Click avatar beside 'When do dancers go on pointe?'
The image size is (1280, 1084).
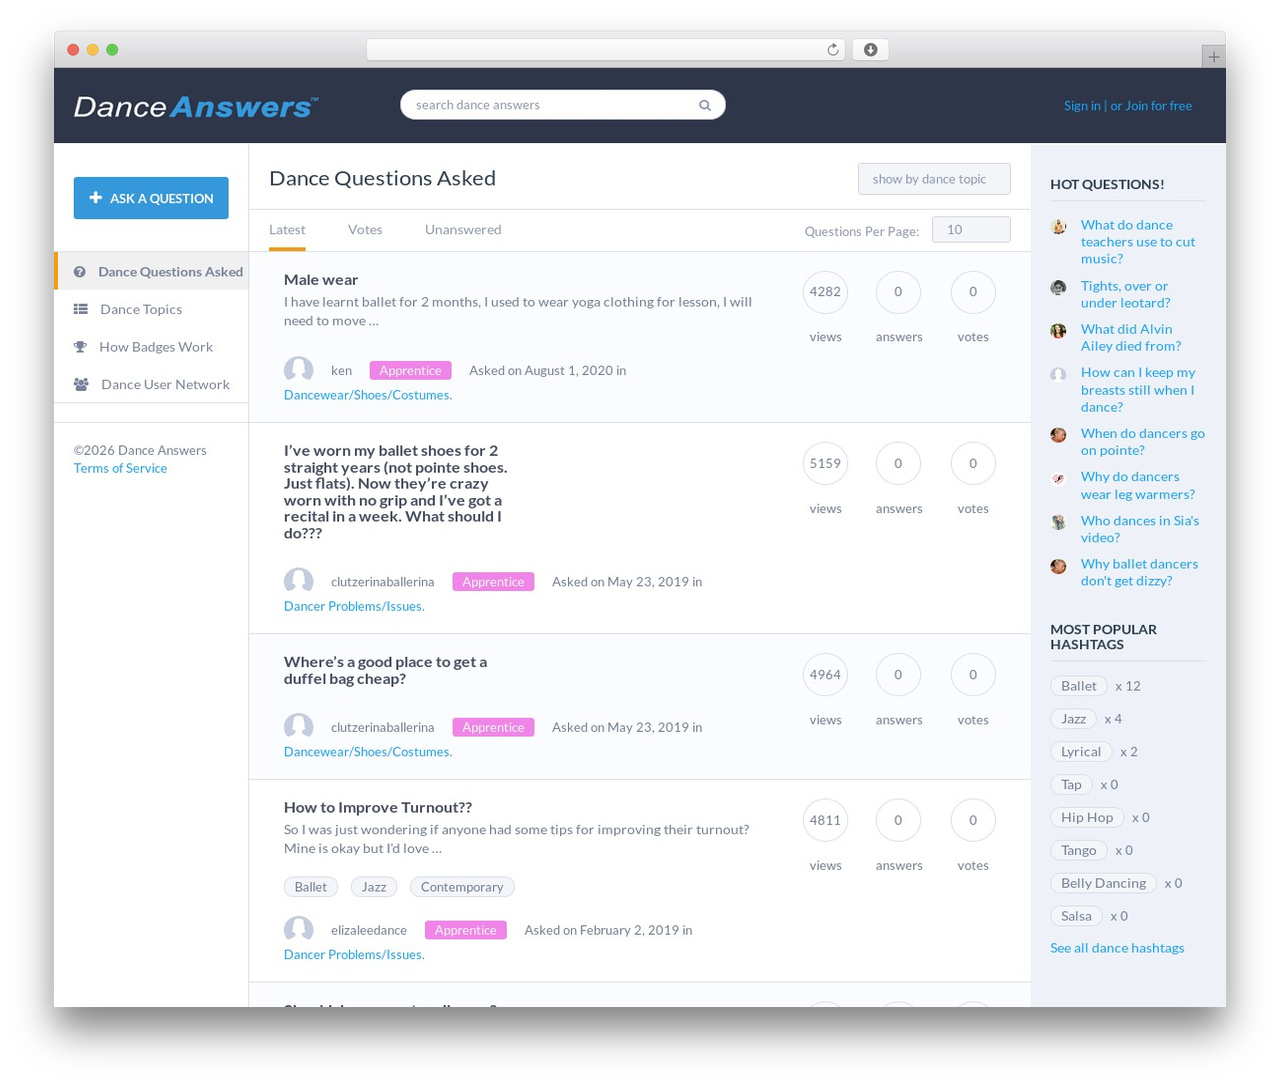click(x=1058, y=435)
